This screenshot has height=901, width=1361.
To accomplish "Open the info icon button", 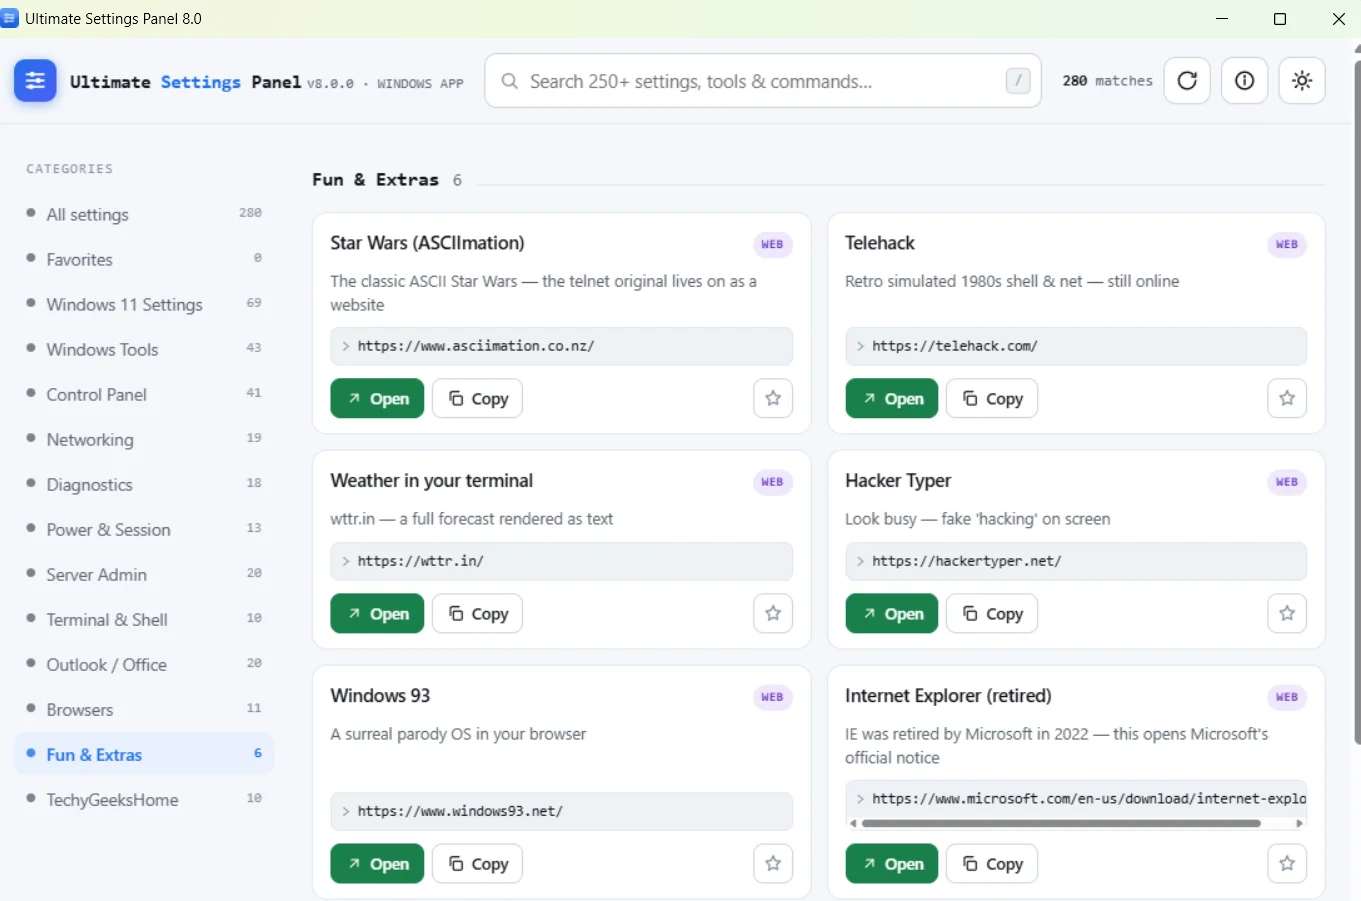I will (x=1244, y=81).
